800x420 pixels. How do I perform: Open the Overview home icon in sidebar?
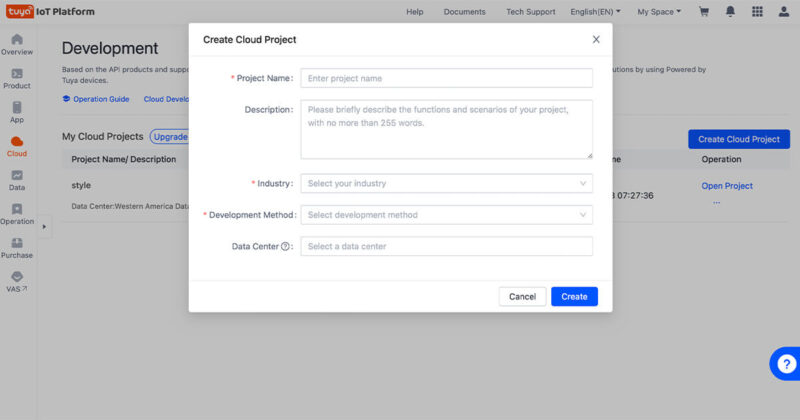point(17,39)
